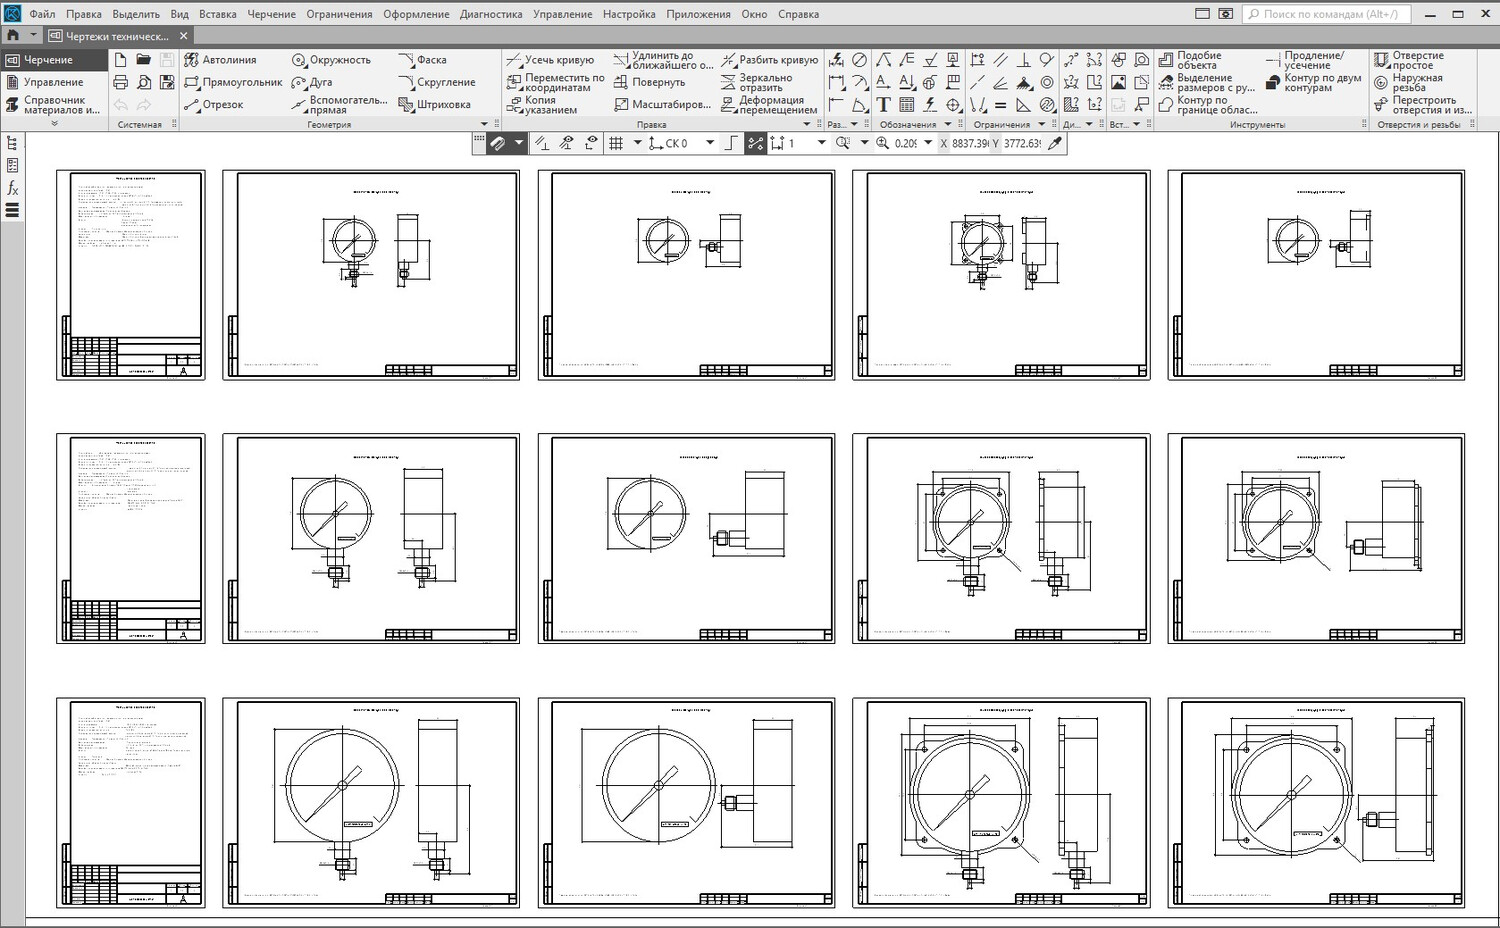Select the Окружность circle tool
The image size is (1500, 928).
331,60
